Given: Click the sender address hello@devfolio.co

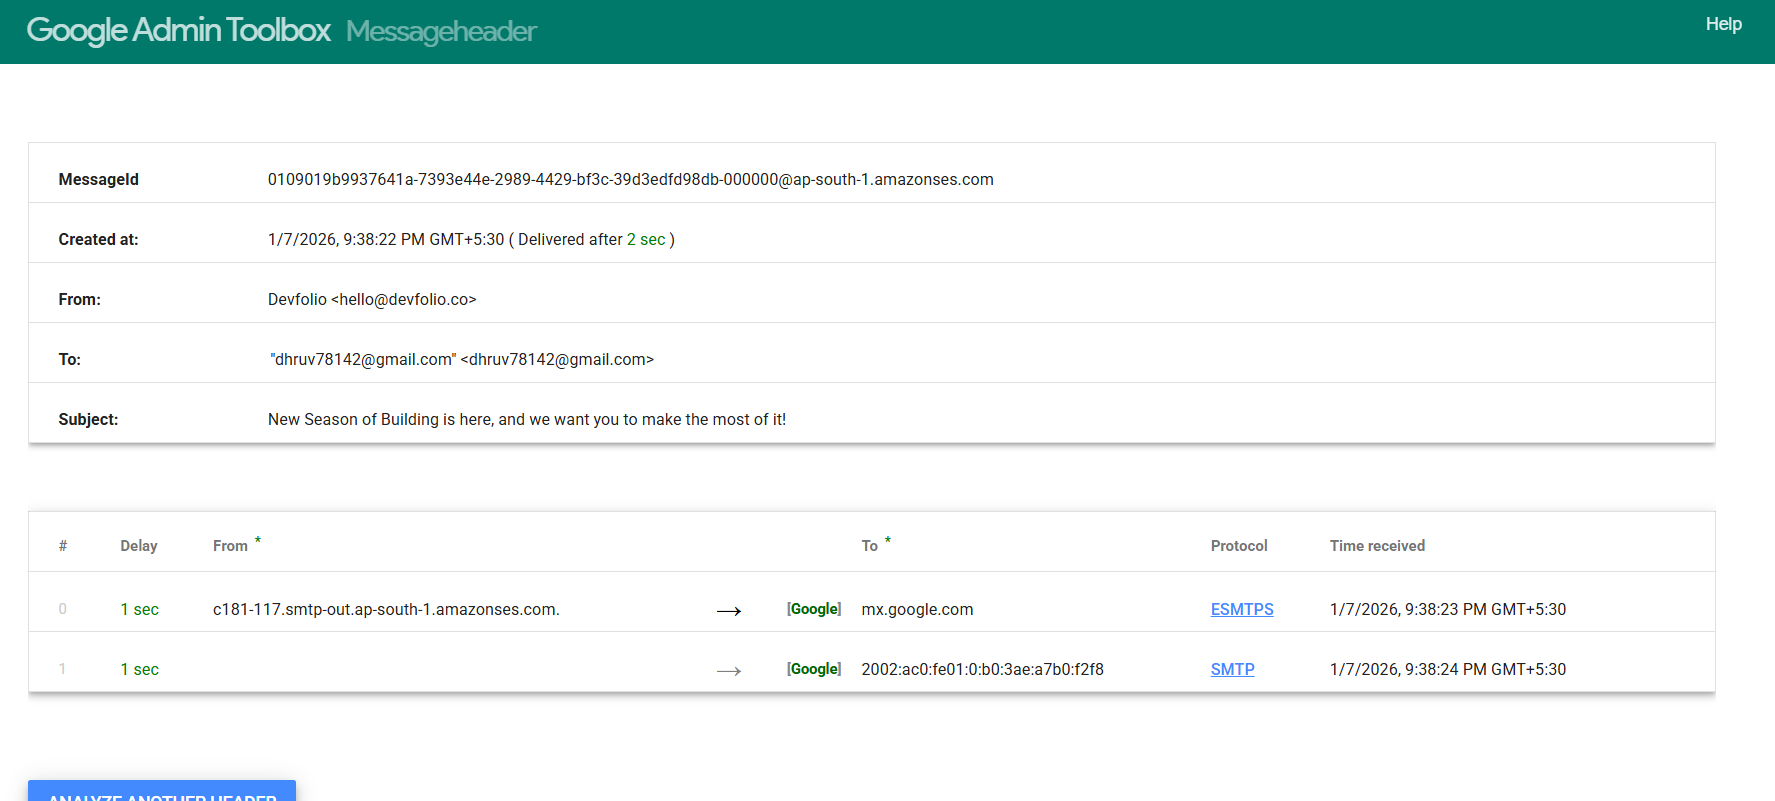Looking at the screenshot, I should click(x=404, y=300).
